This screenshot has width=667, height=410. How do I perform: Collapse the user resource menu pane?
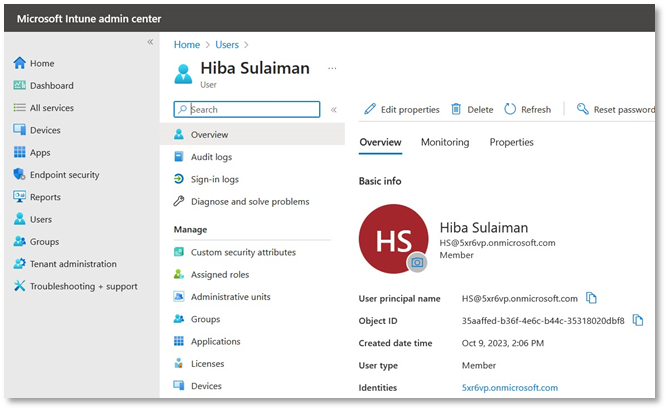[334, 110]
